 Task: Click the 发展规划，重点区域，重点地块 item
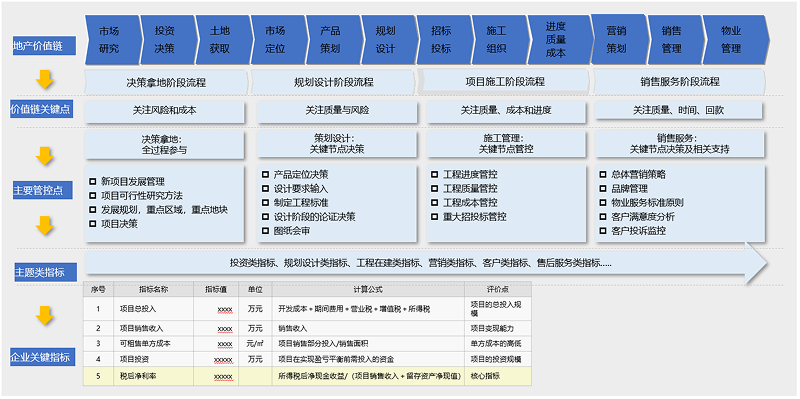tap(164, 210)
